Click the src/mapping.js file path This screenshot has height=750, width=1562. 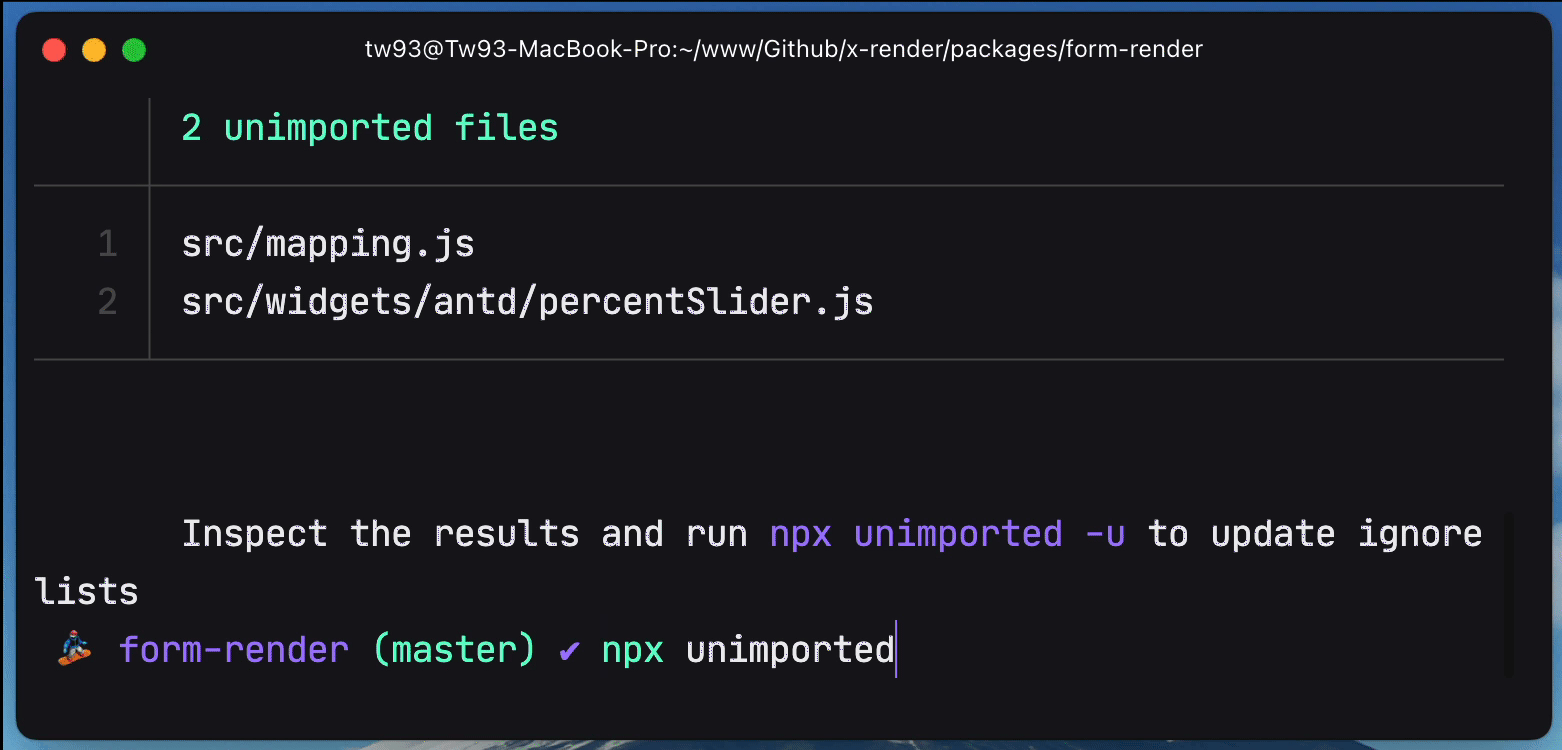tap(328, 244)
